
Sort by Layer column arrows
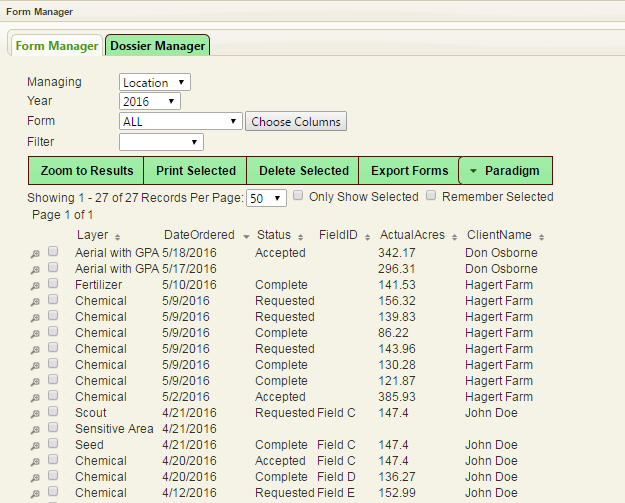[117, 237]
